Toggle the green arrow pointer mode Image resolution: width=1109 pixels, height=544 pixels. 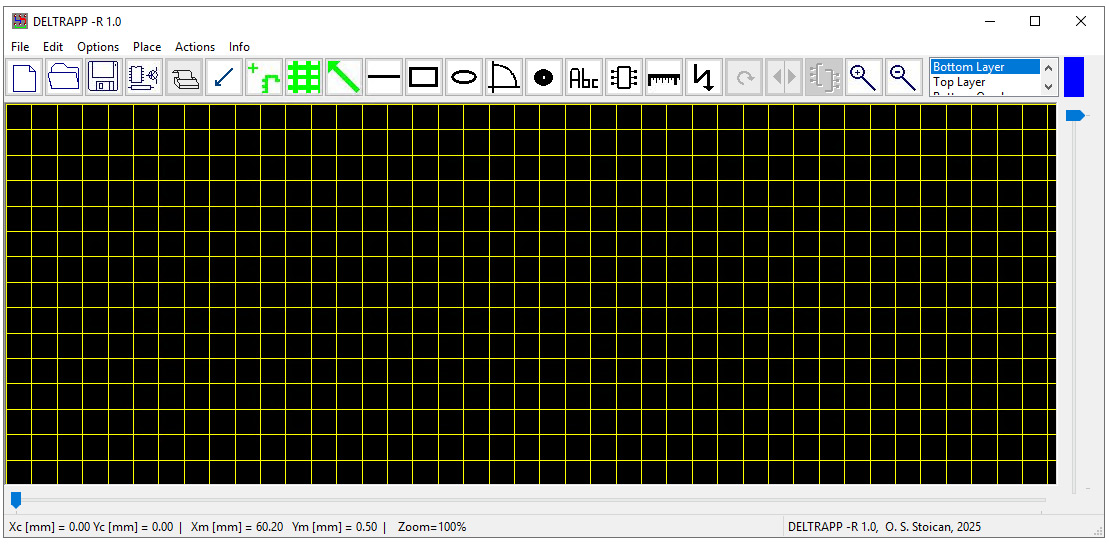(x=344, y=77)
